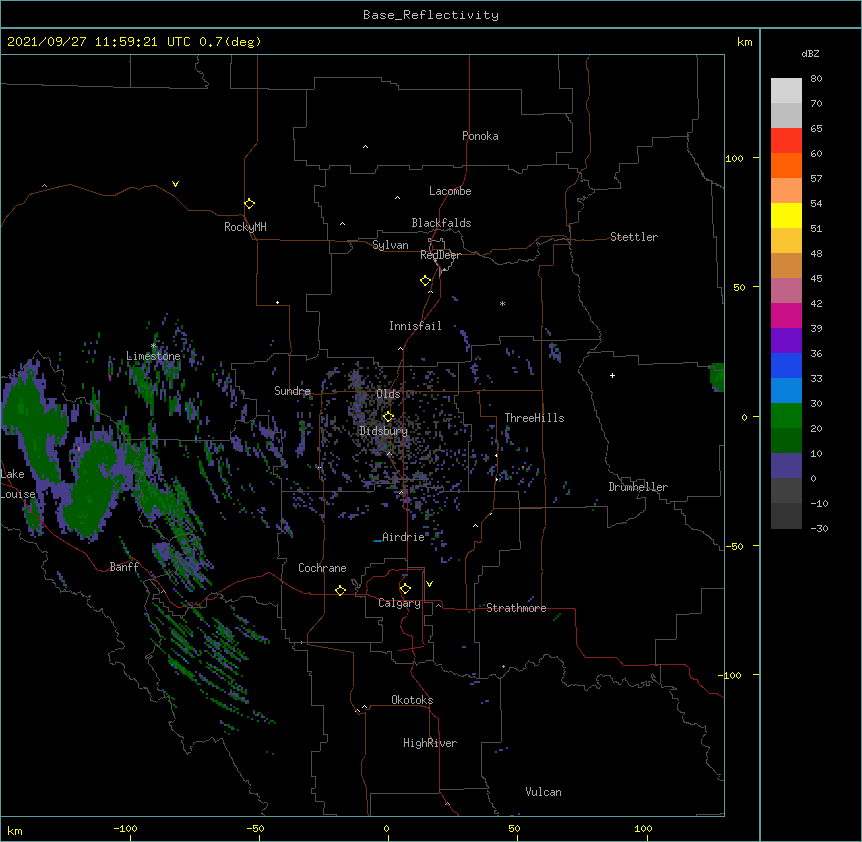Pick the dark green 10-20 dBZ legend color

click(786, 441)
